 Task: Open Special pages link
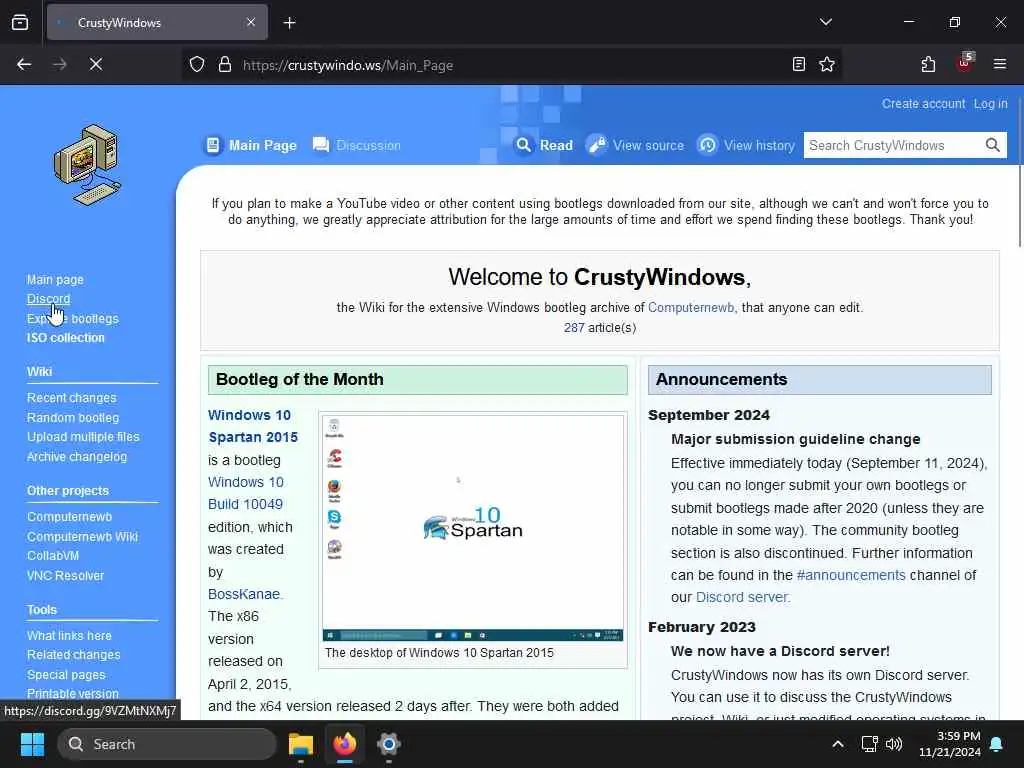66,675
